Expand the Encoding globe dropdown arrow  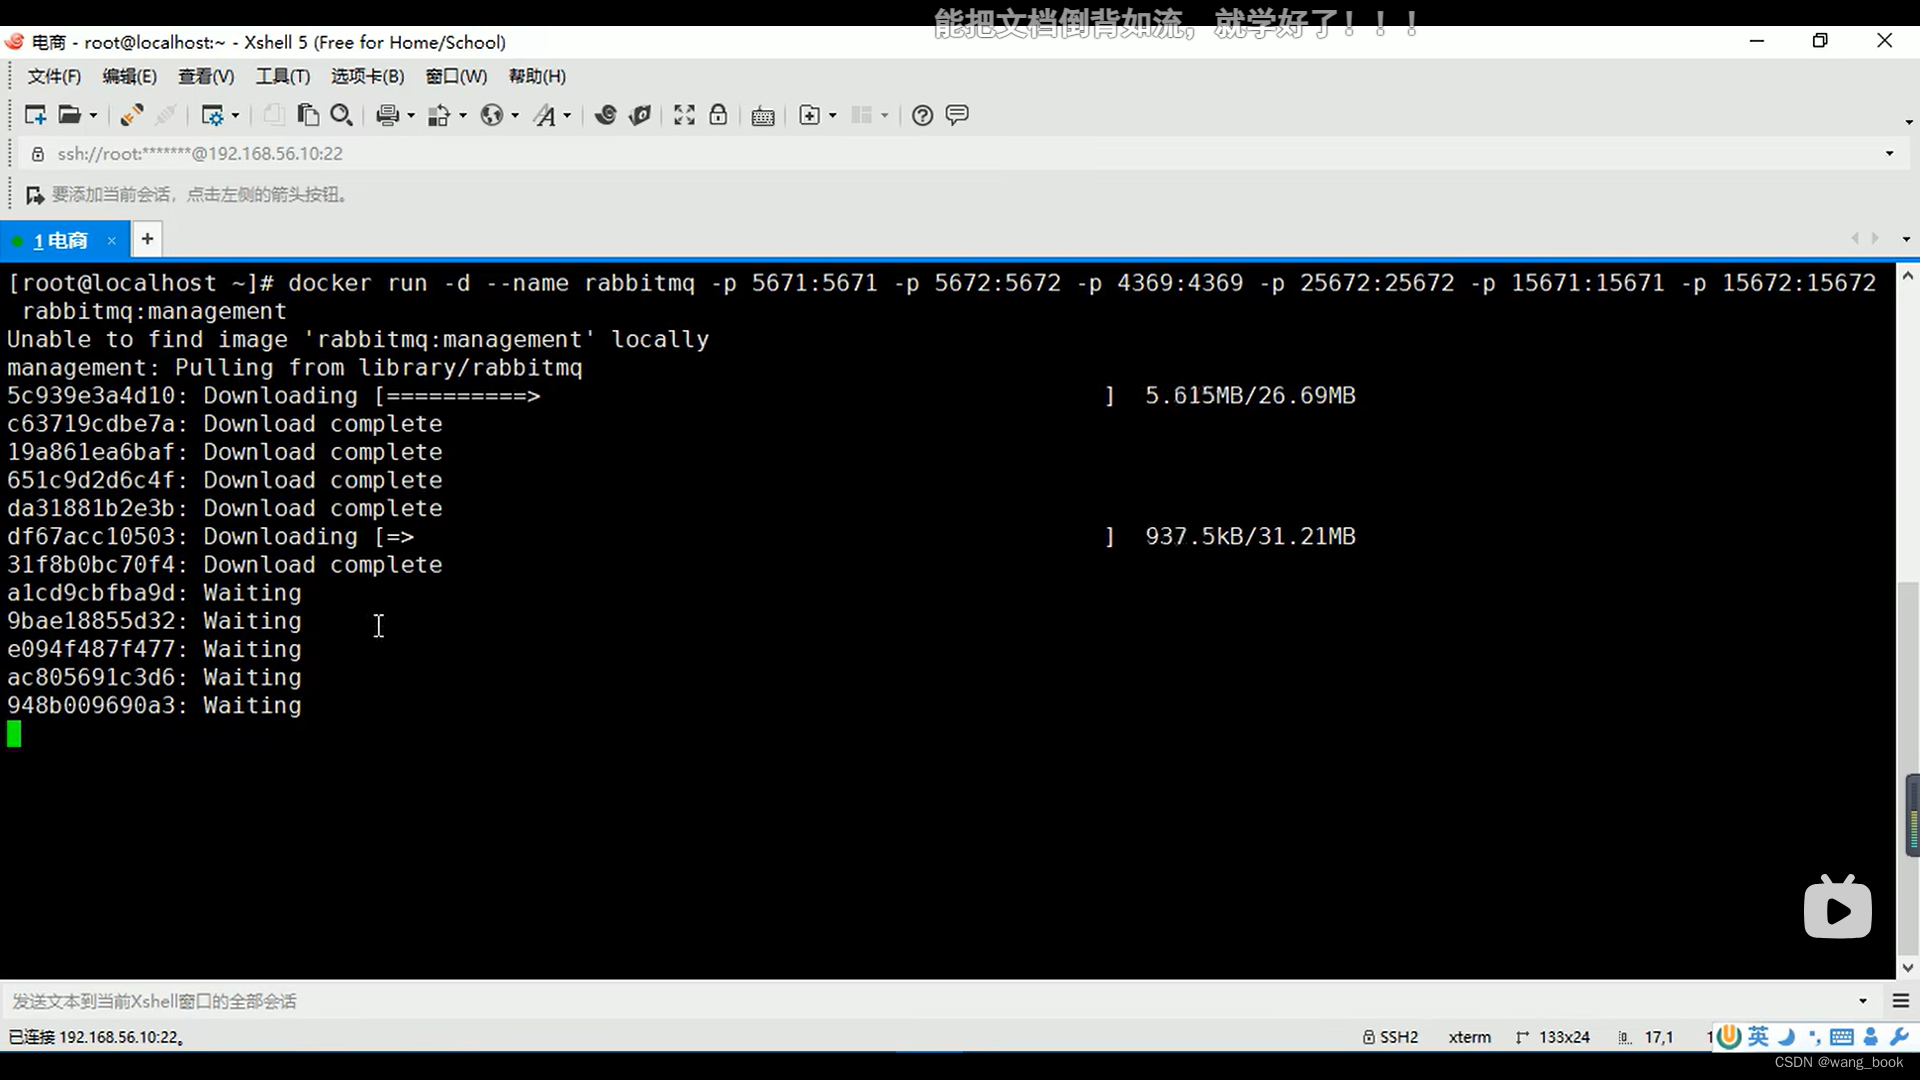click(x=514, y=116)
